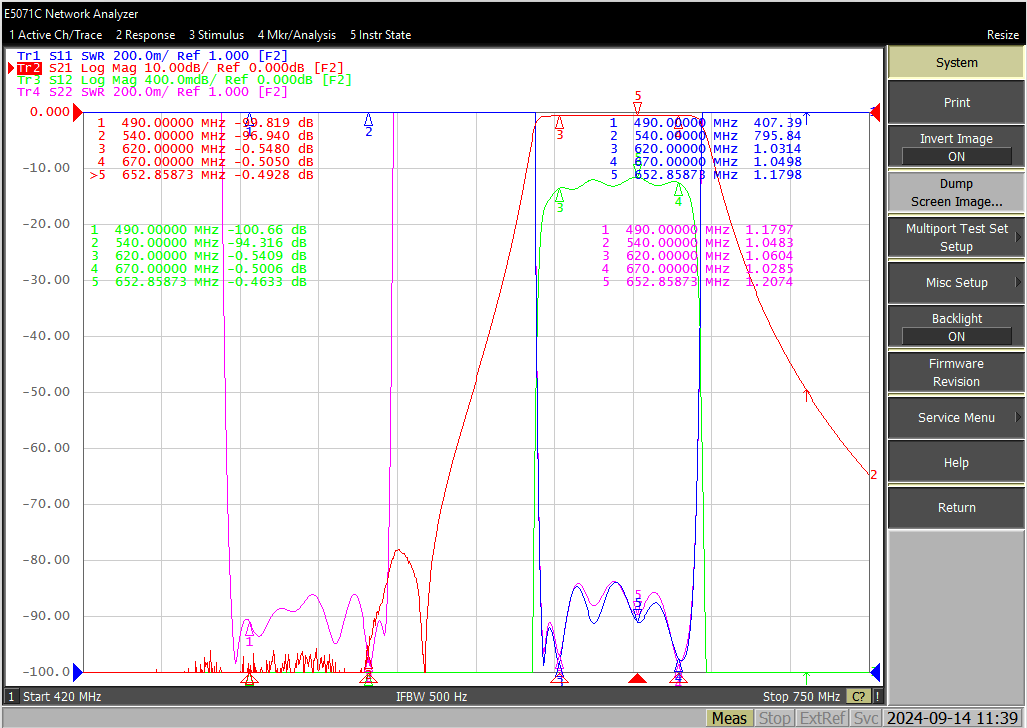Click blue marker 2 near the top of graph

click(x=369, y=119)
